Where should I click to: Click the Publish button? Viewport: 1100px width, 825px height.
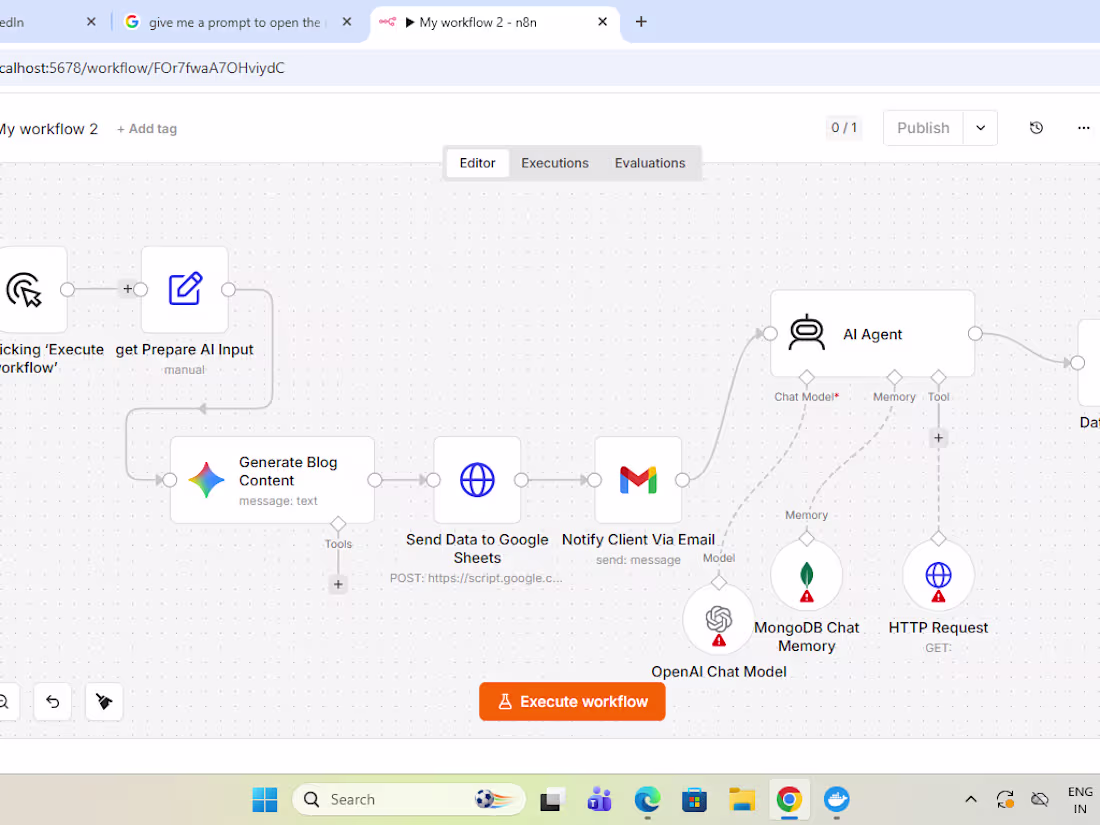(x=923, y=128)
